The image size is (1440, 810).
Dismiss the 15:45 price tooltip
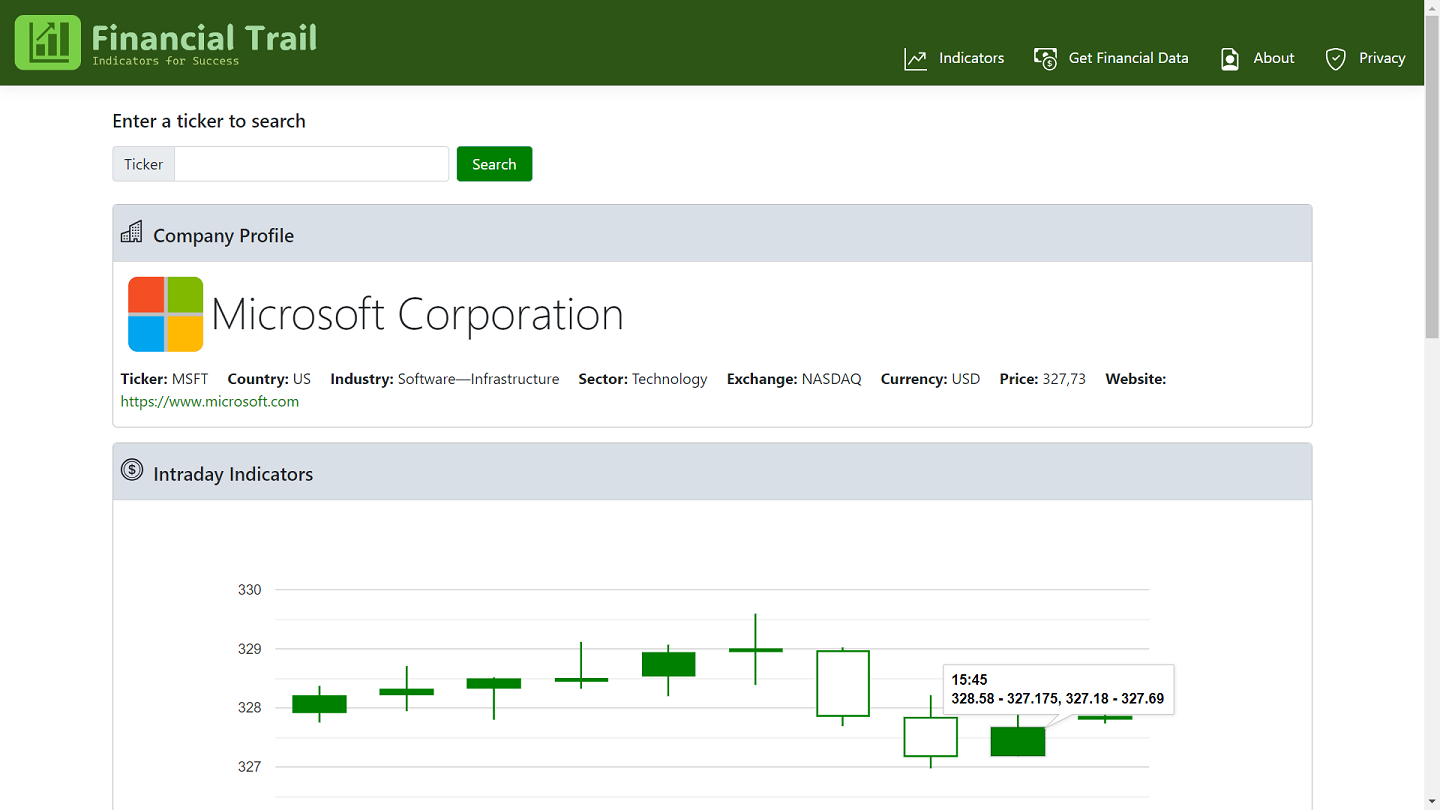tap(1058, 689)
